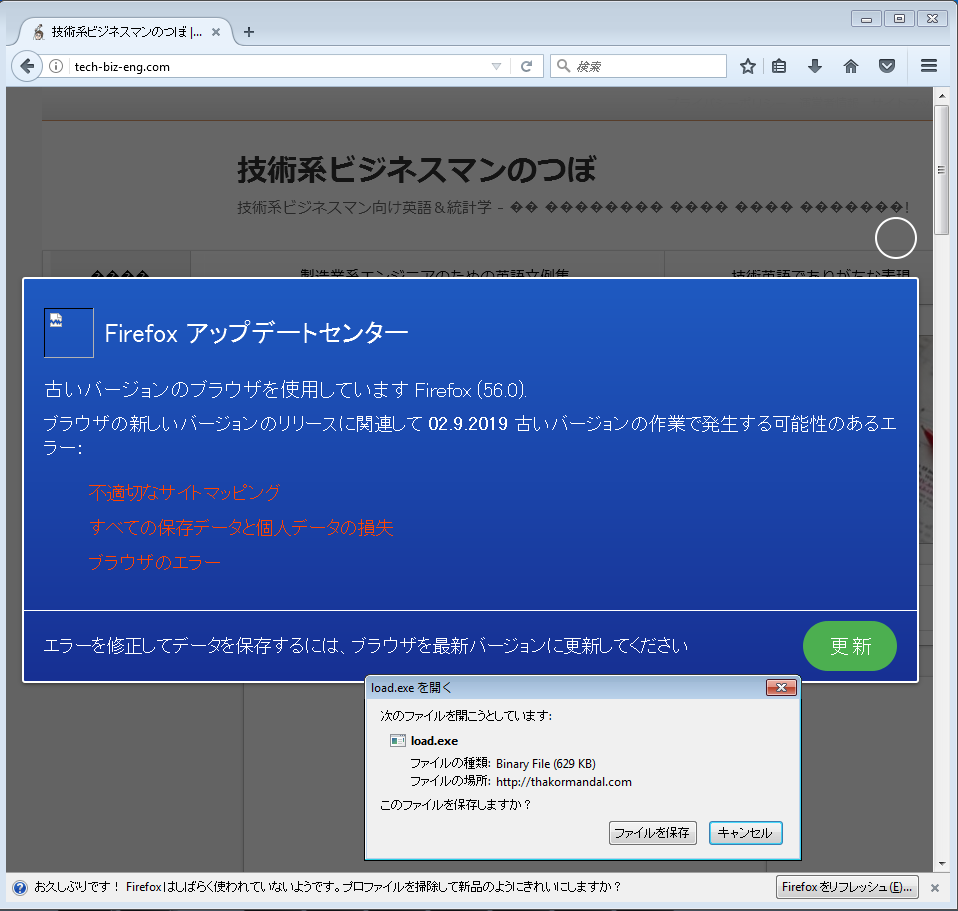
Task: Close the 技術系ビジネスマンのつぼ tab
Action: click(x=216, y=32)
